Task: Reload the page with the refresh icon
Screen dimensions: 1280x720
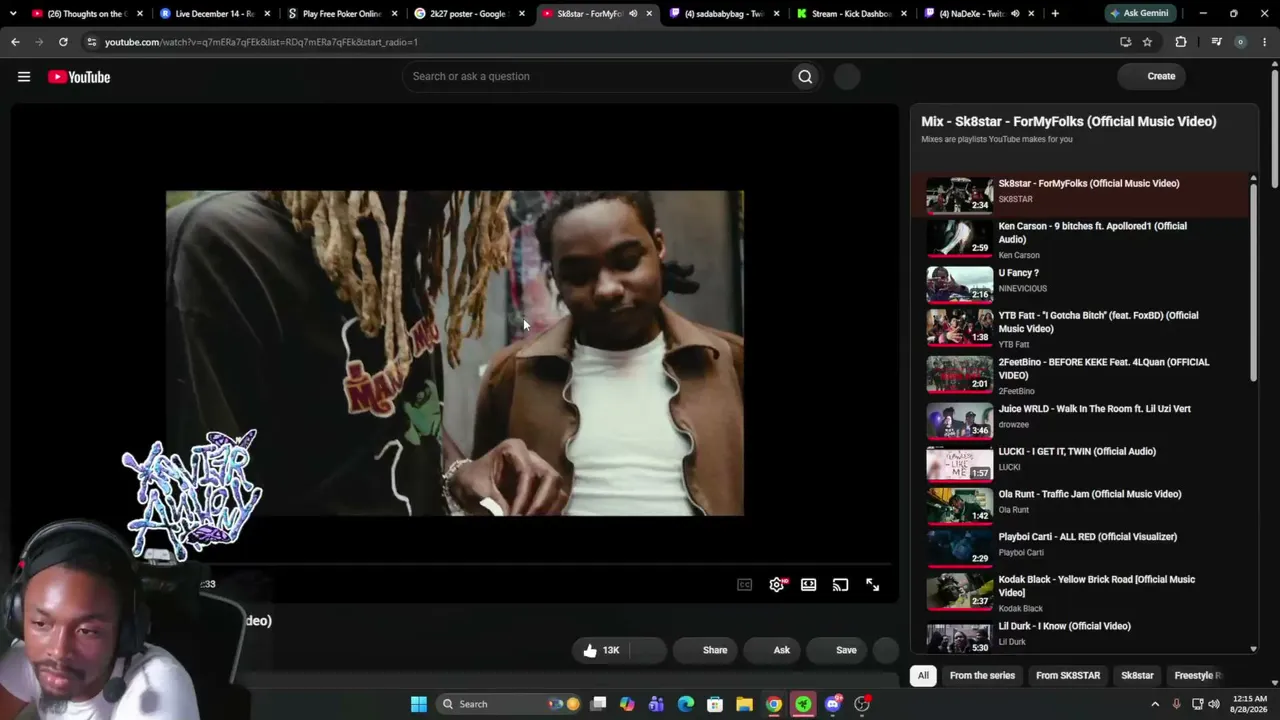Action: [63, 42]
